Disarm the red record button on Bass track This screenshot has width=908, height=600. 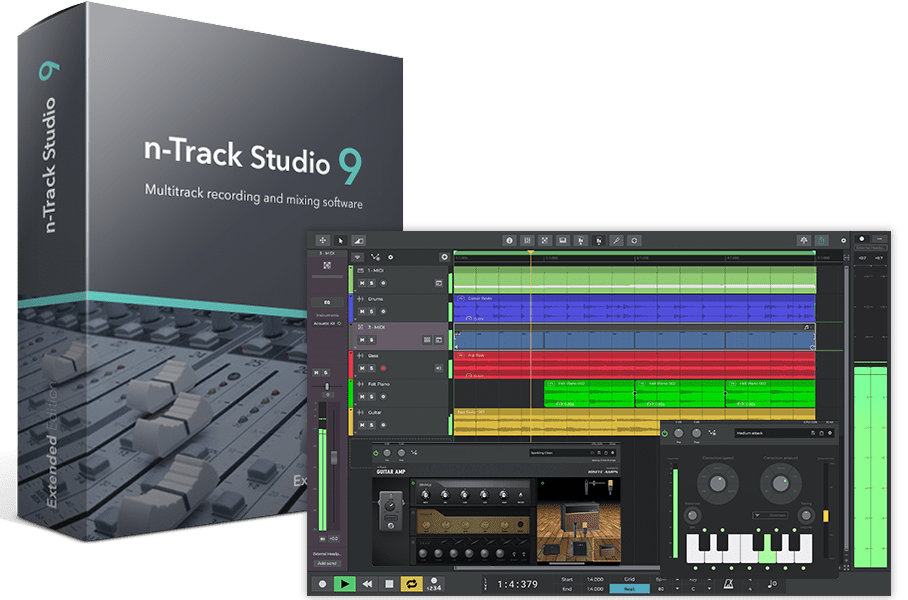(383, 368)
